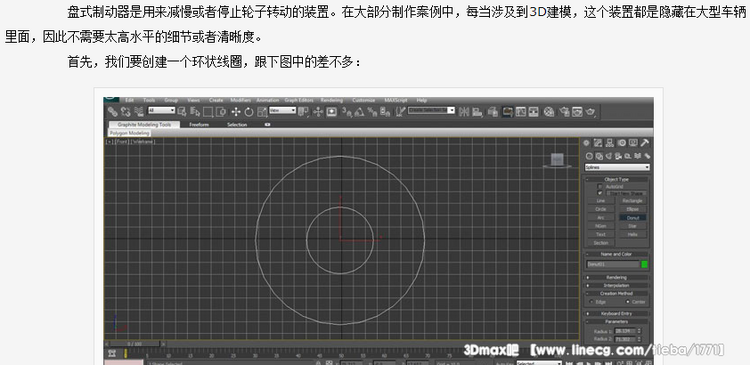Image resolution: width=750 pixels, height=365 pixels.
Task: Select the Cameras category icon
Action: (x=618, y=156)
